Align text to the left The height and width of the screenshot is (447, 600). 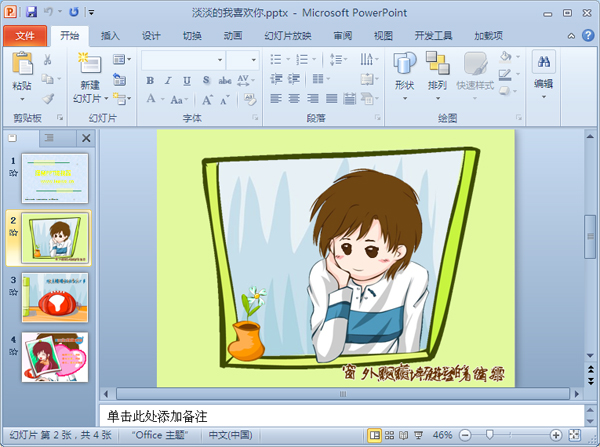276,99
